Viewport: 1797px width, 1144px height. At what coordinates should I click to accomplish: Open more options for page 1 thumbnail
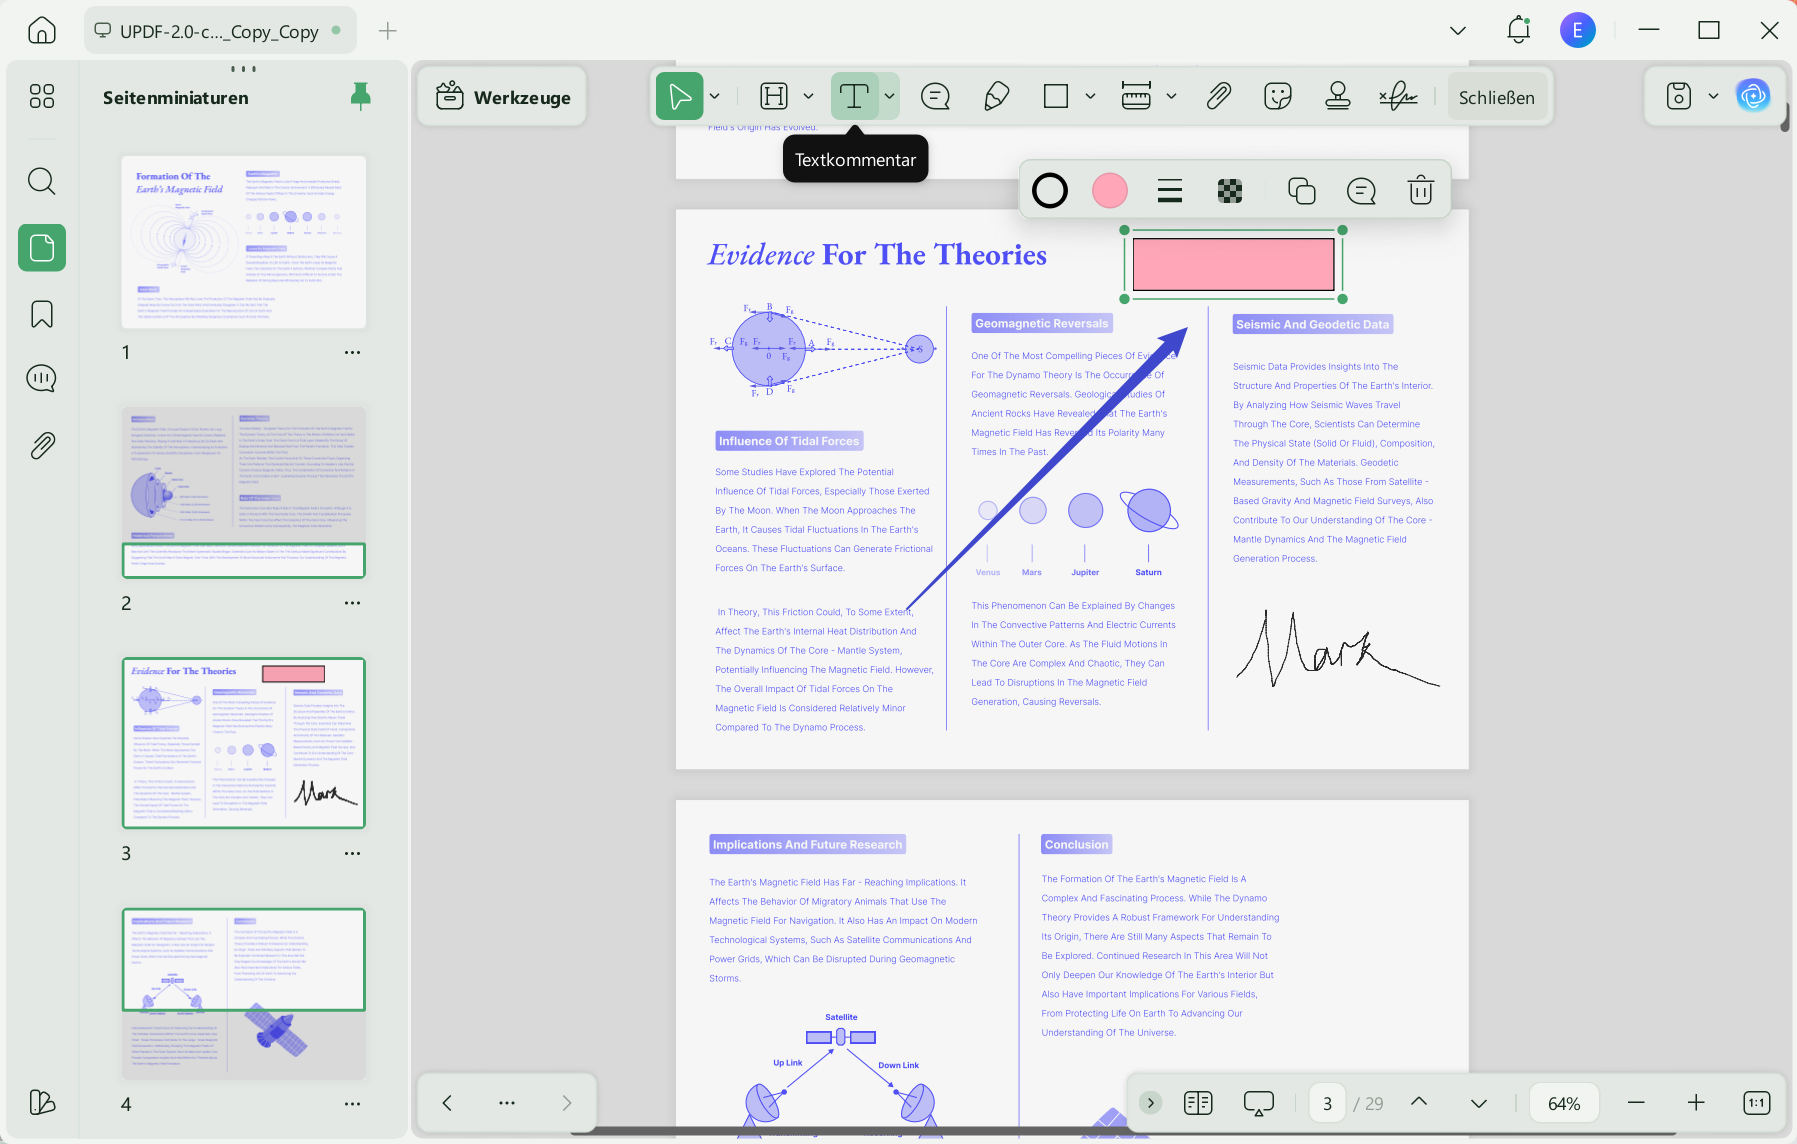352,352
